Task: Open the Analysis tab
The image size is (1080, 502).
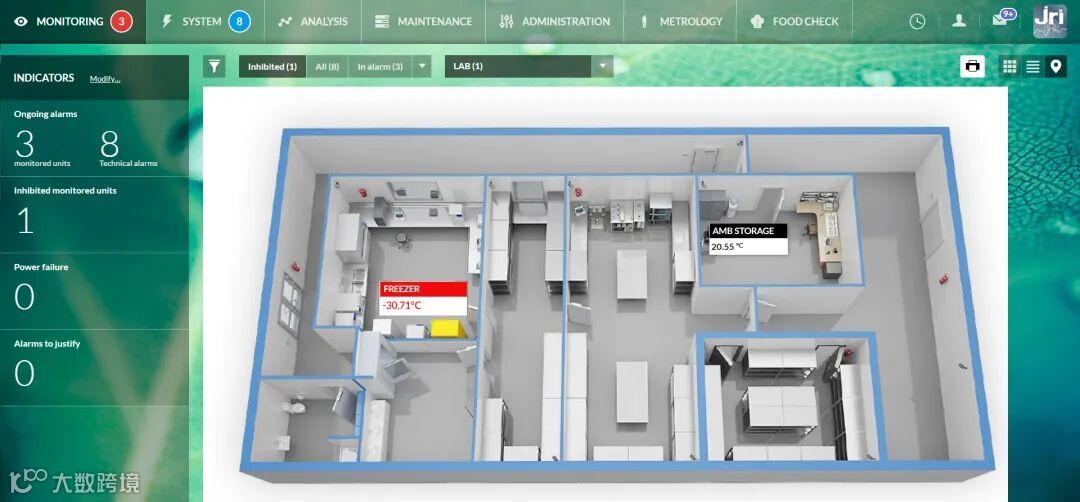Action: point(312,21)
